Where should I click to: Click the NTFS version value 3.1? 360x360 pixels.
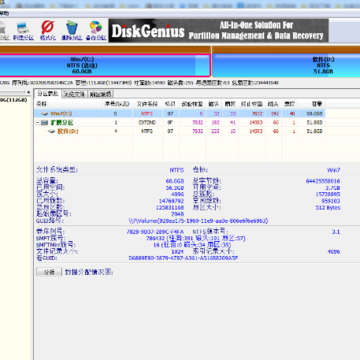[336, 232]
